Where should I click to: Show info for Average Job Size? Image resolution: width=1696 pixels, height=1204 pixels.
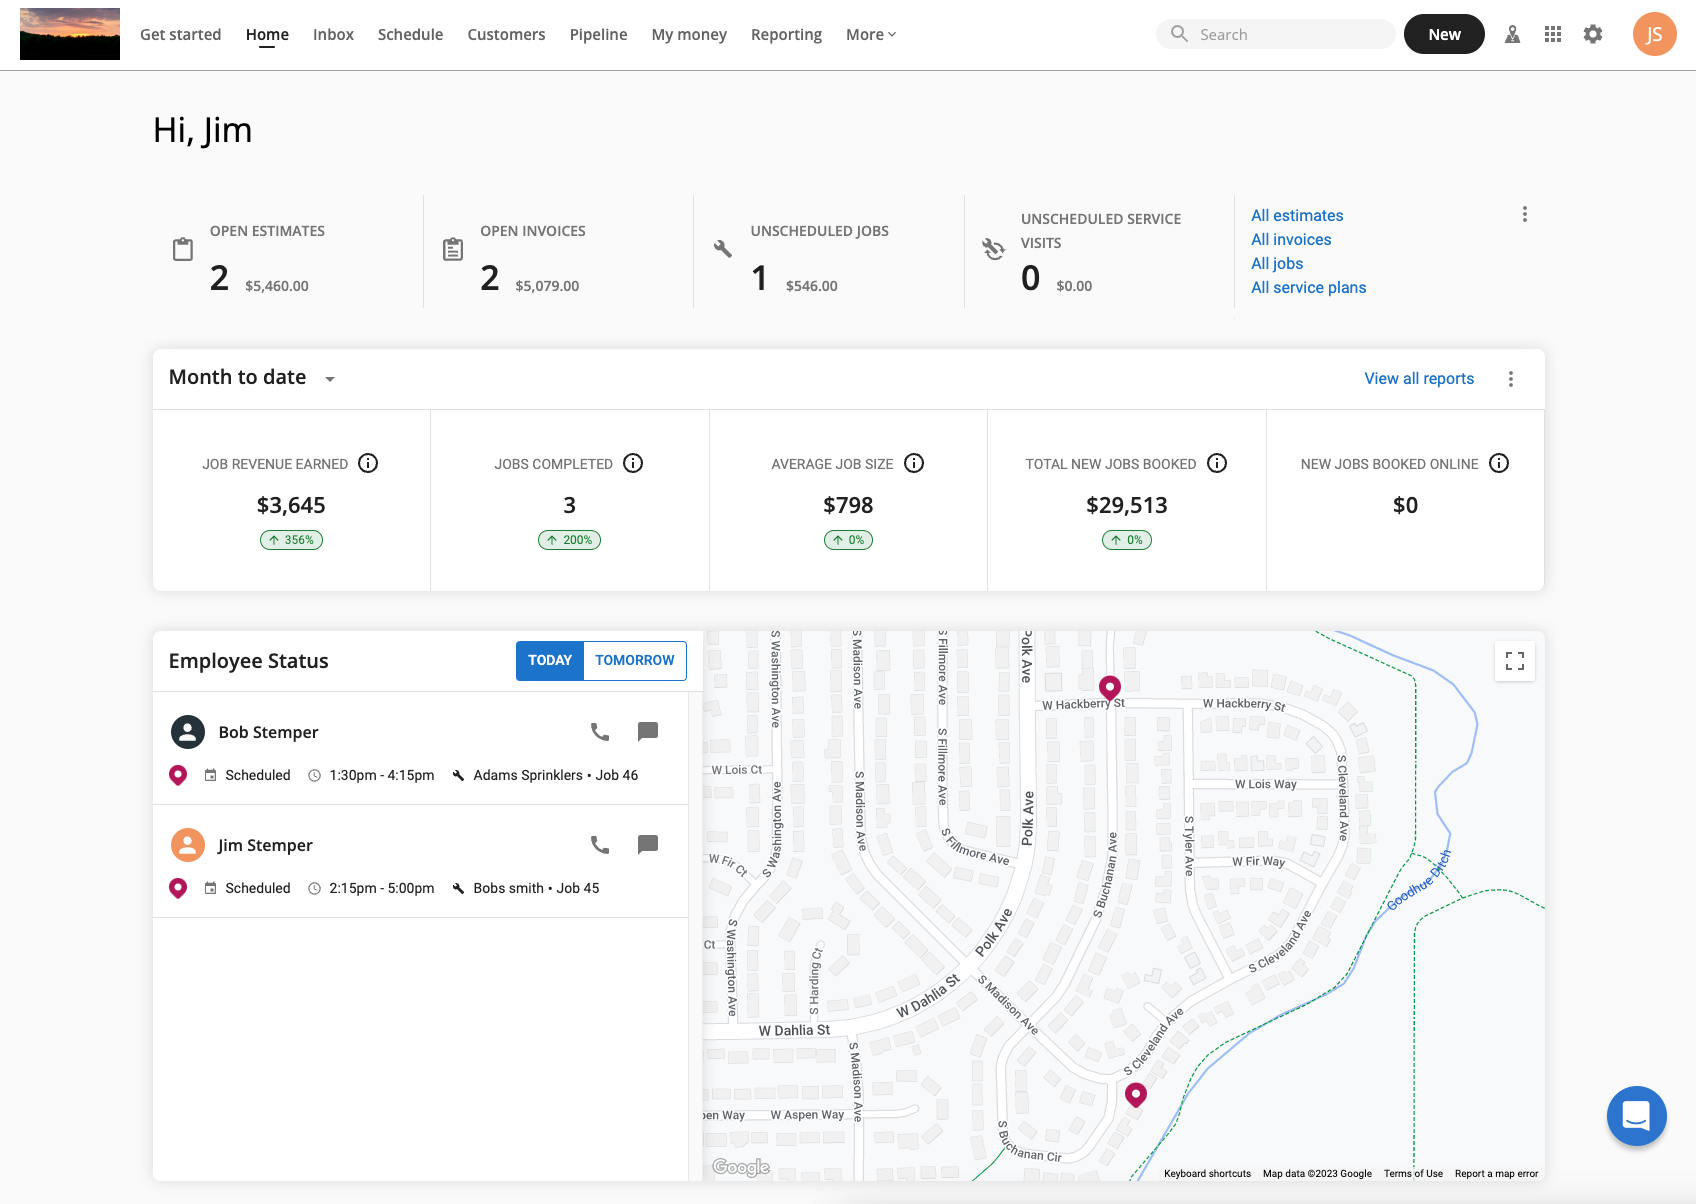point(914,463)
